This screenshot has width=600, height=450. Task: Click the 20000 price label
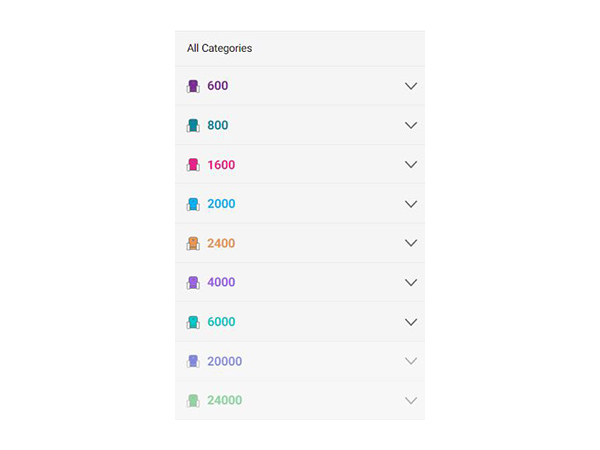[224, 361]
